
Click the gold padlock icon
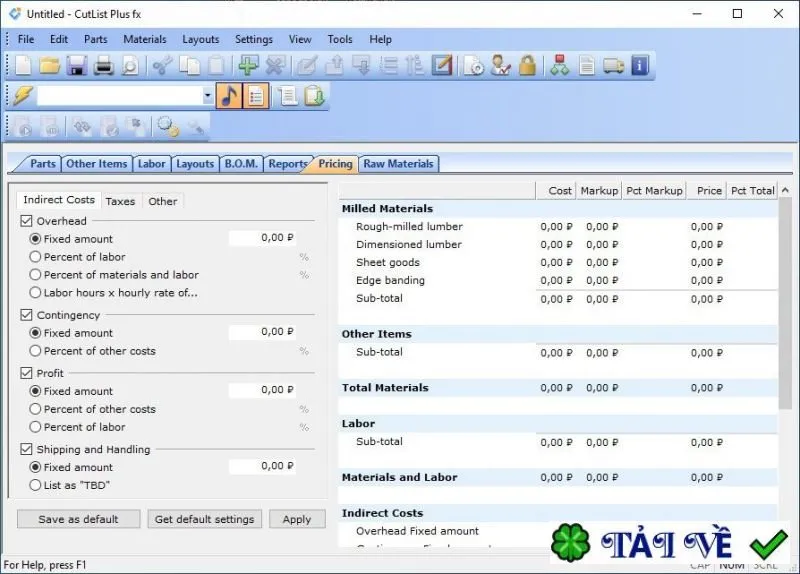click(528, 66)
